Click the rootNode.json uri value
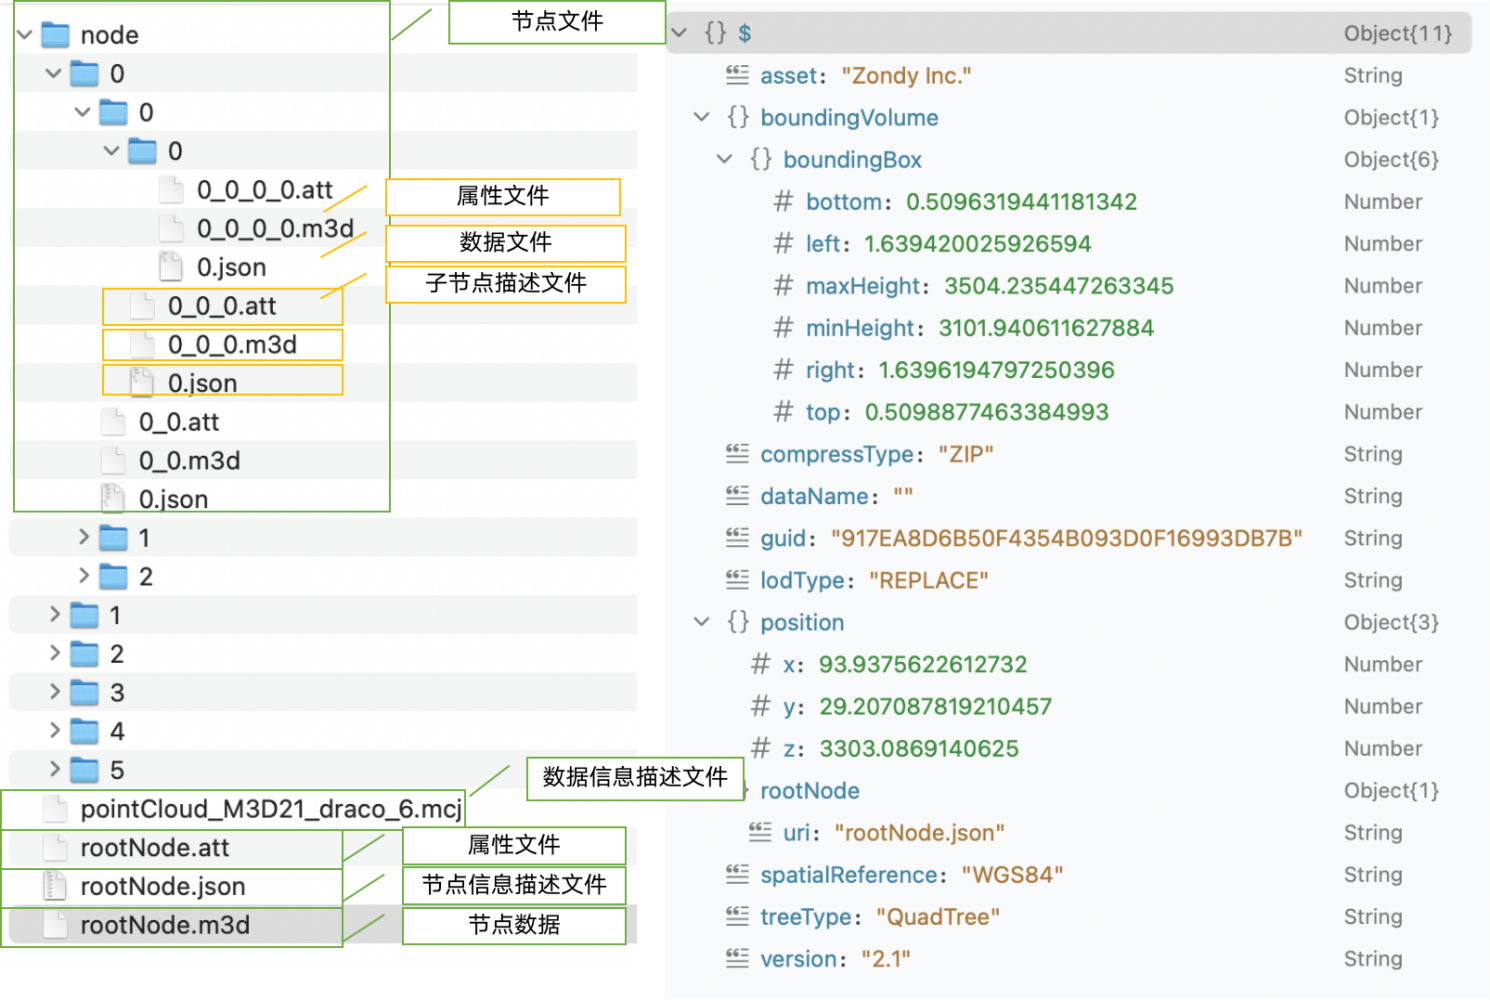 point(919,833)
